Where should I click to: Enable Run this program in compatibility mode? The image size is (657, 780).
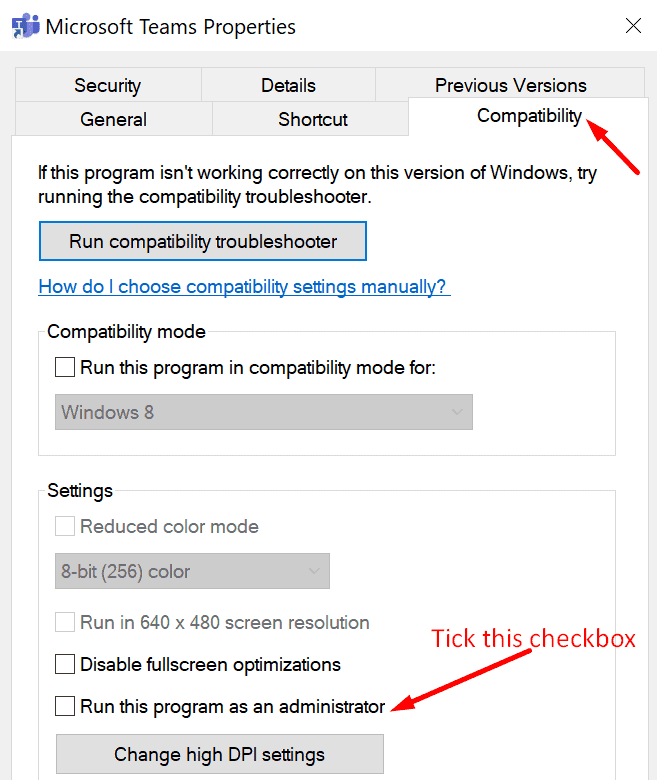tap(65, 368)
